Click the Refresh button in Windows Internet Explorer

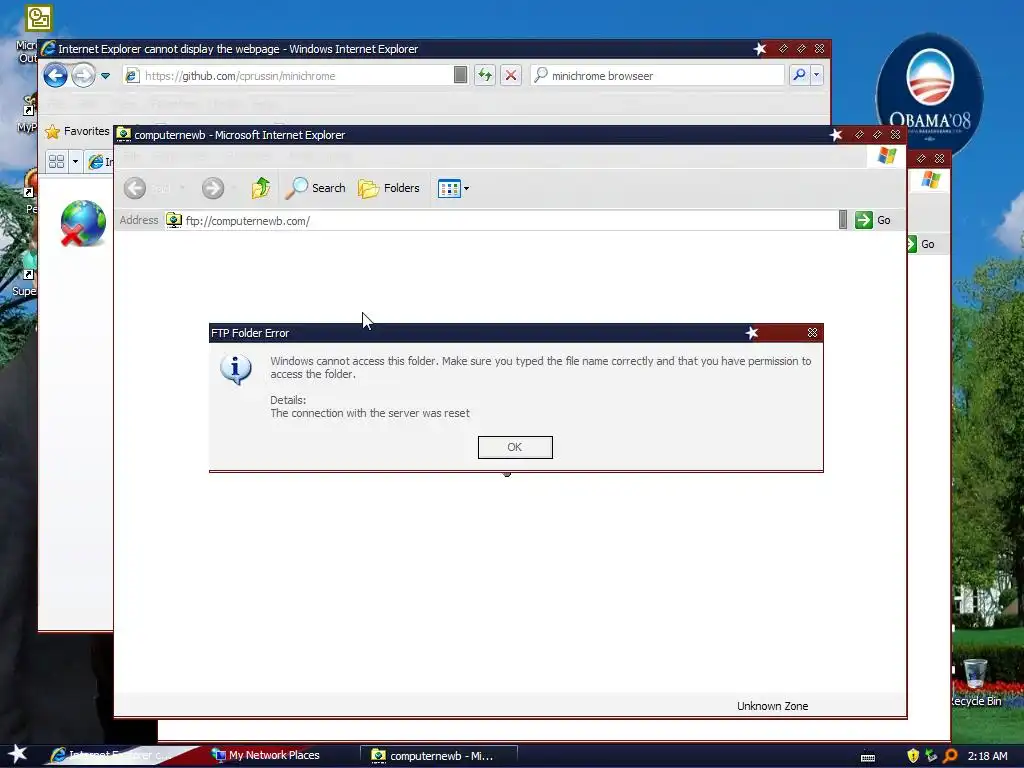(485, 76)
